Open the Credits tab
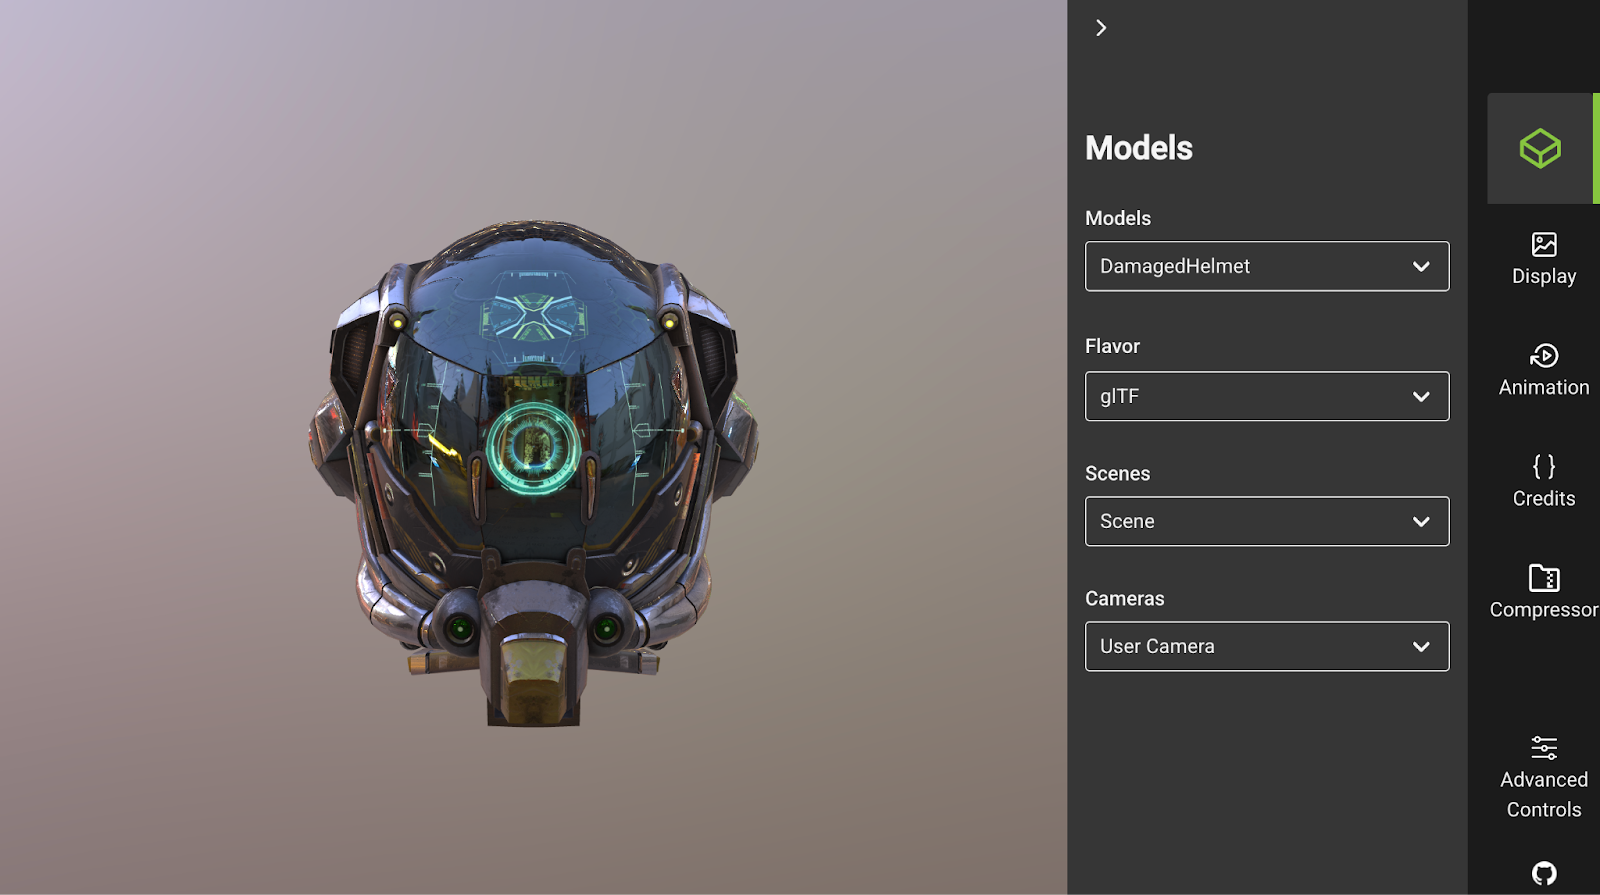The image size is (1600, 895). click(1544, 482)
